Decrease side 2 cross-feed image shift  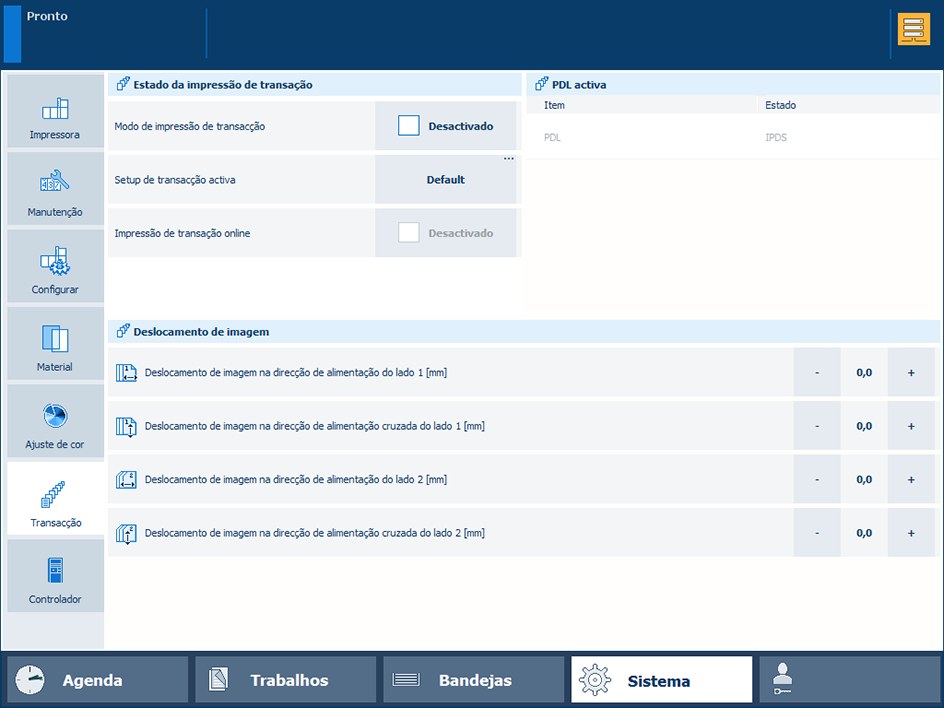(x=817, y=533)
